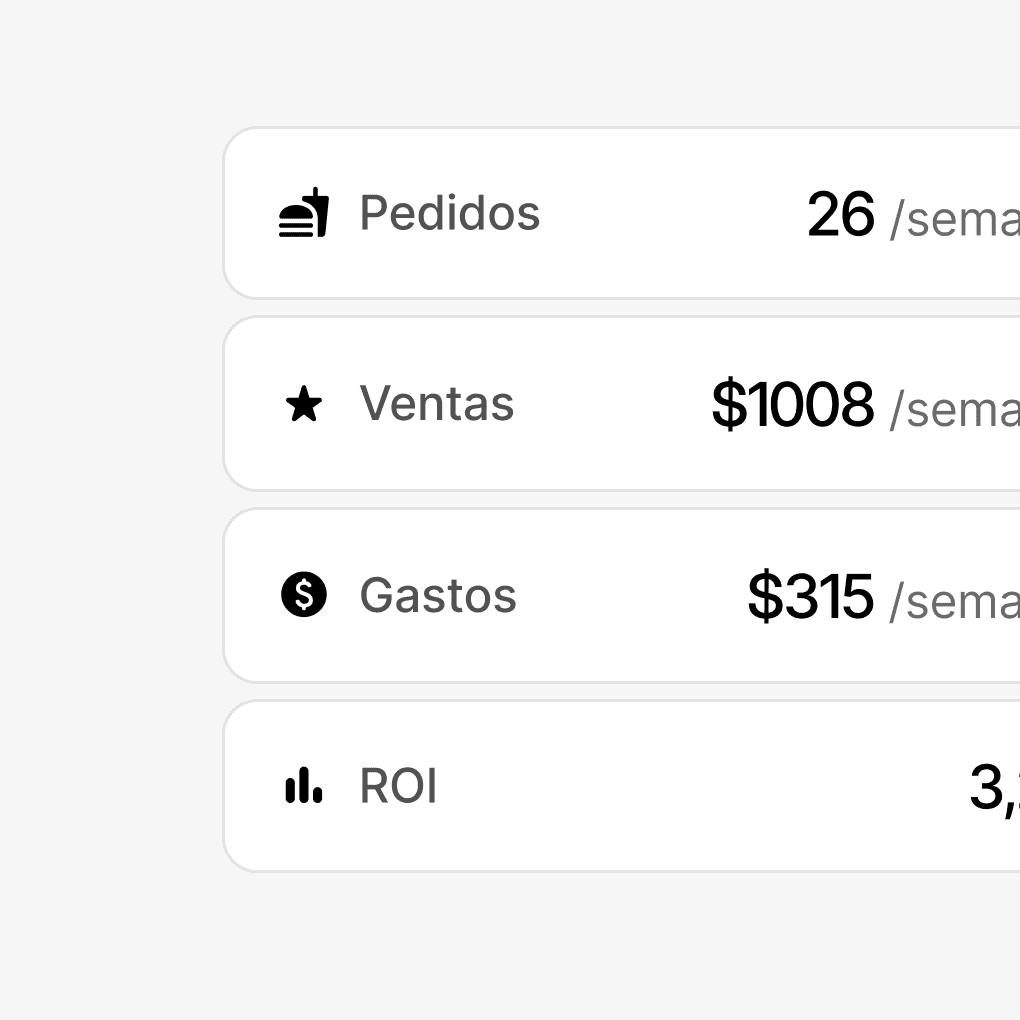This screenshot has width=1020, height=1020.
Task: Click the weekly unit text after $315
Action: pos(954,601)
